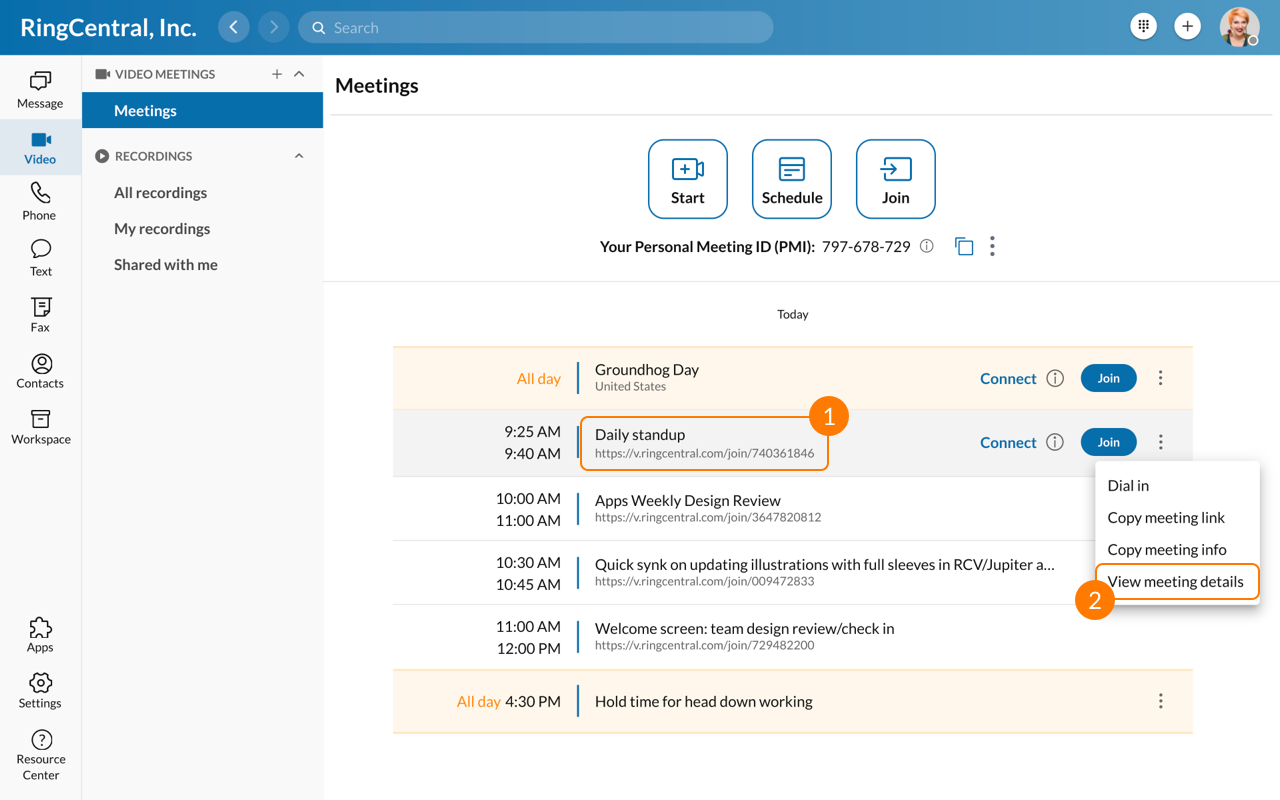Collapse the Video Meetings section
The image size is (1280, 800).
coord(299,74)
